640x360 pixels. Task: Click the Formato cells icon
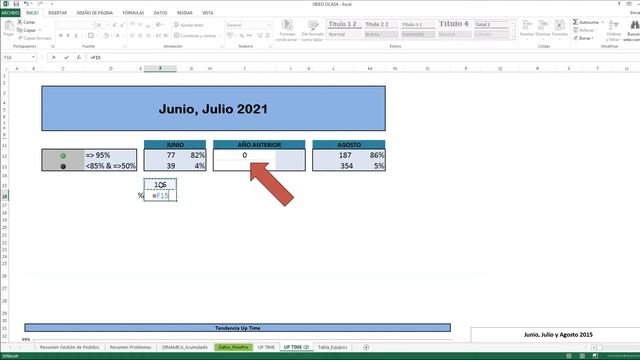[560, 25]
